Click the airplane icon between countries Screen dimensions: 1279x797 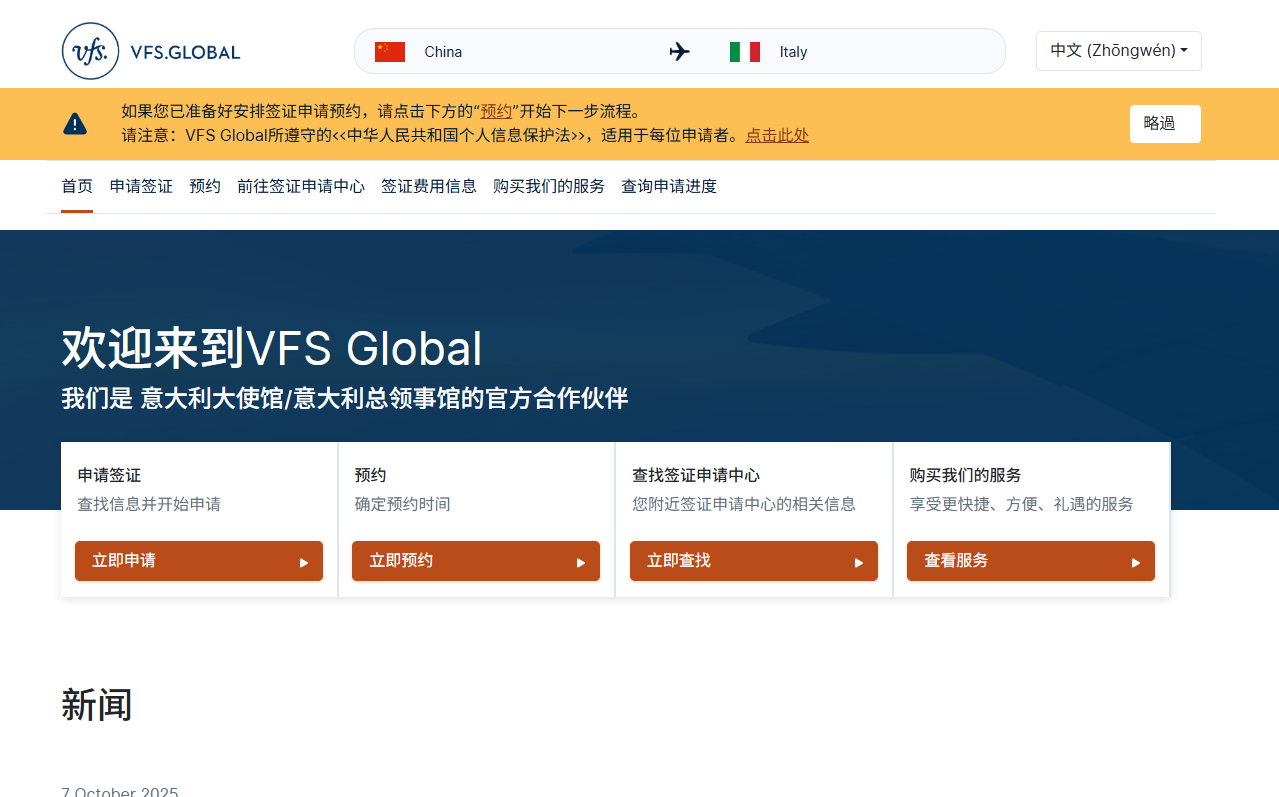[680, 52]
